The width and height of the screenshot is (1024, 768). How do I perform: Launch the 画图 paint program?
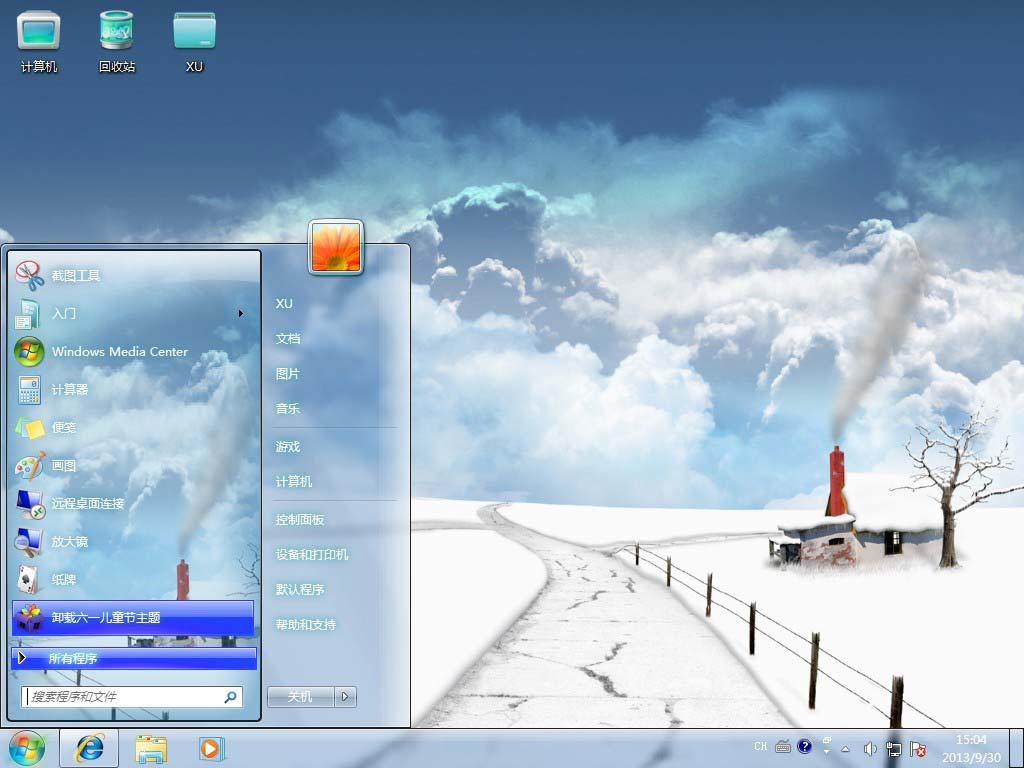[x=64, y=465]
